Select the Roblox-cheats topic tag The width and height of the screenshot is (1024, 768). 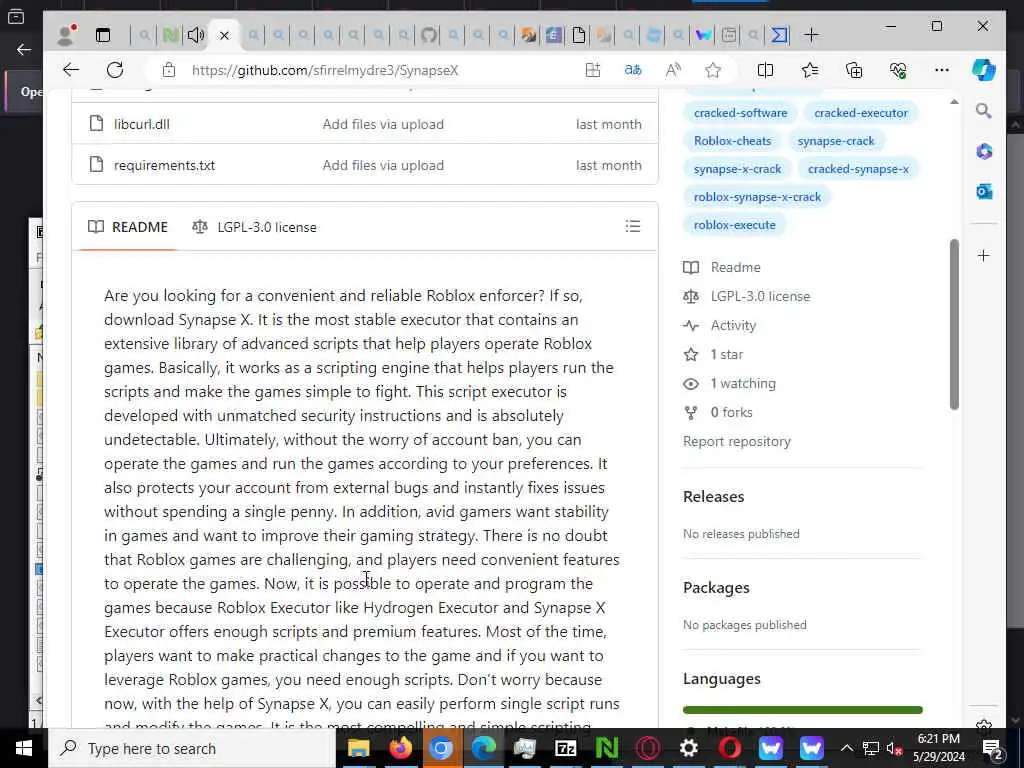click(x=732, y=141)
